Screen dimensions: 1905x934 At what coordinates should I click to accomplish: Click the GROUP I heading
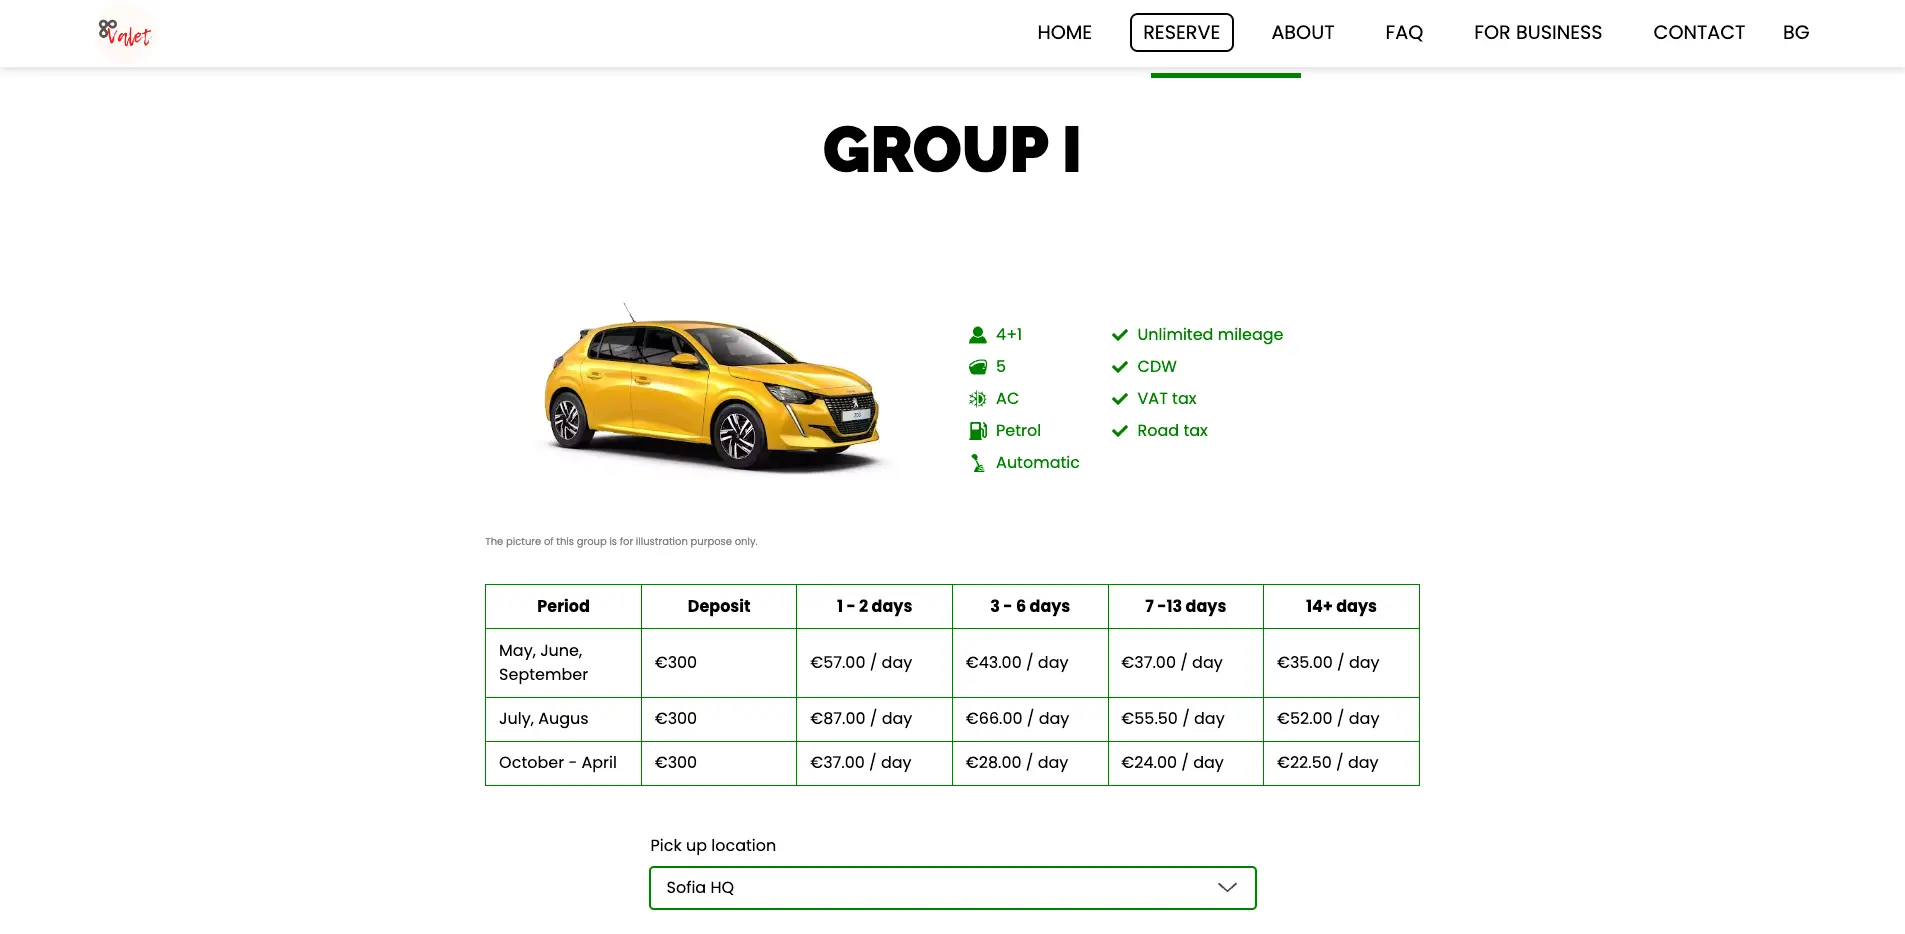tap(952, 150)
